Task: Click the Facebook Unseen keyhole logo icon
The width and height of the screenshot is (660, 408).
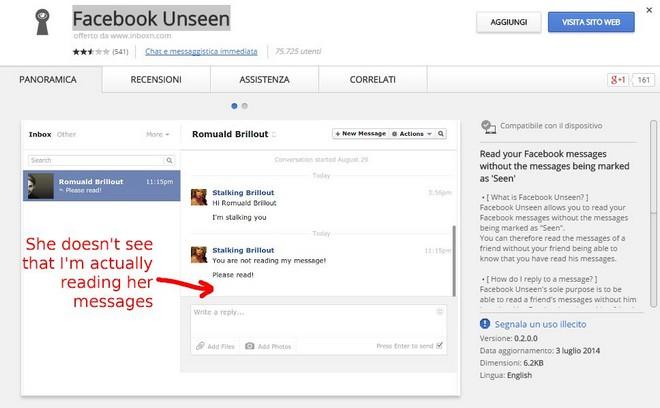Action: coord(43,22)
